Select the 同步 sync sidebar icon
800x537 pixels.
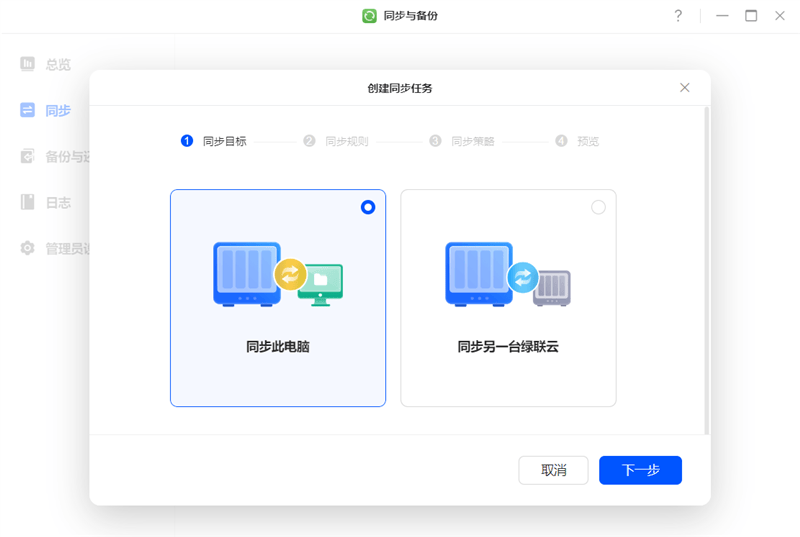(28, 110)
